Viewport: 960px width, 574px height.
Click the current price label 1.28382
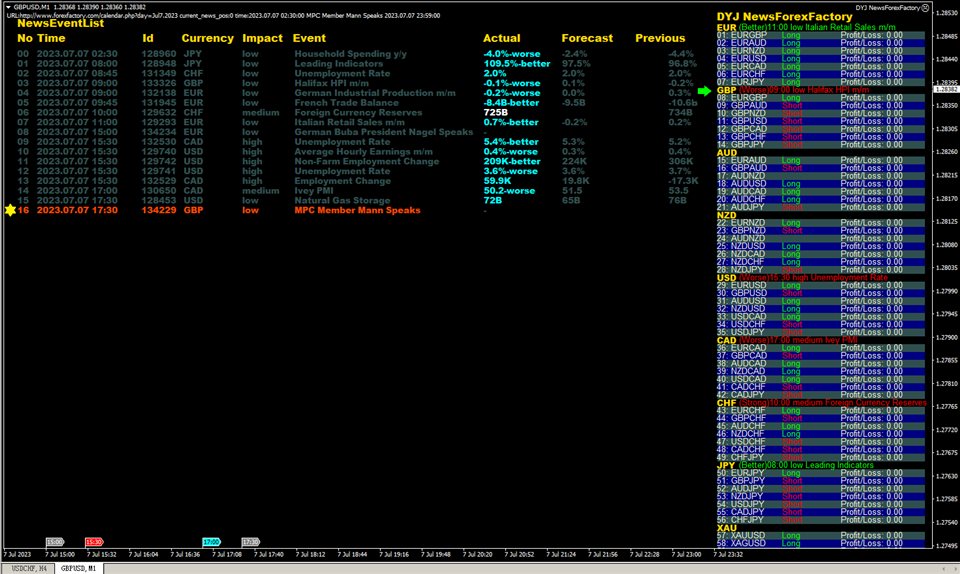(x=946, y=89)
